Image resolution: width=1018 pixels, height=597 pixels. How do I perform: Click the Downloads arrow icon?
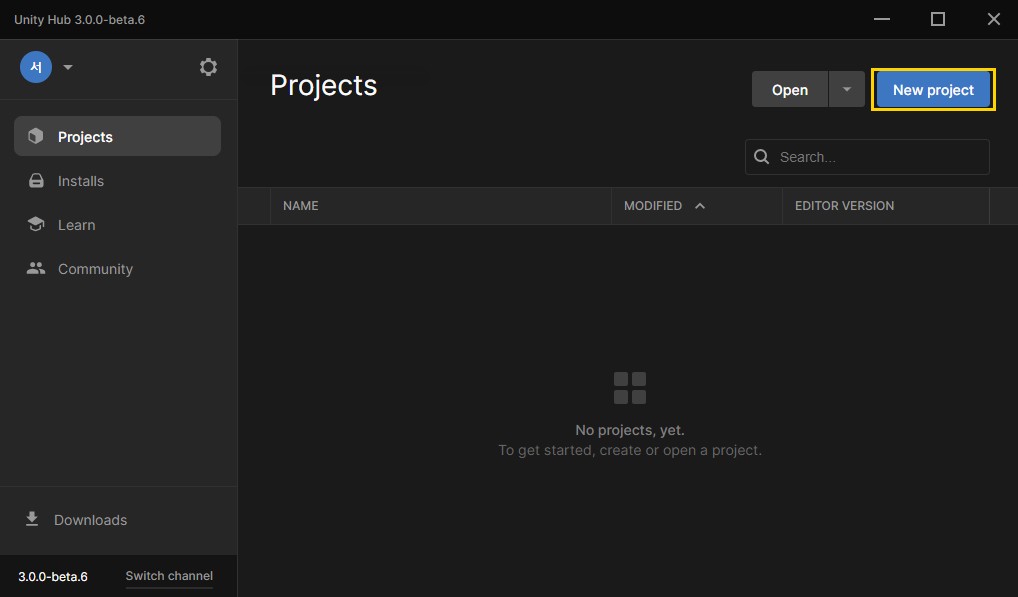[32, 519]
